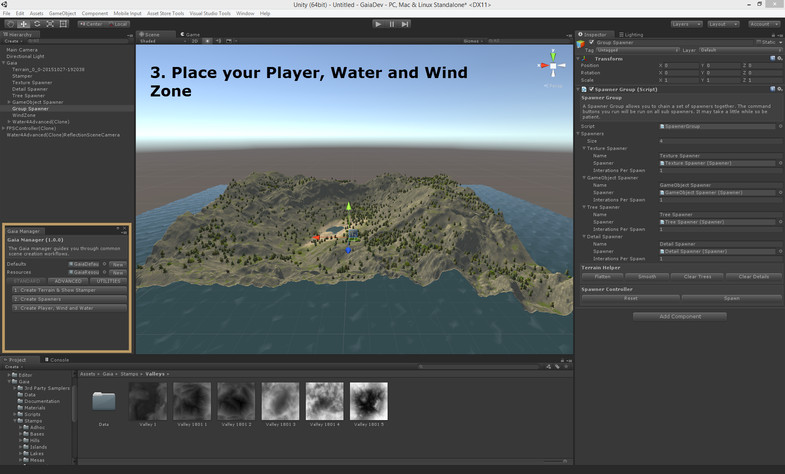Screen dimensions: 785x474
Task: Select Valley 1801 5 stamp thumbnail
Action: tap(368, 401)
